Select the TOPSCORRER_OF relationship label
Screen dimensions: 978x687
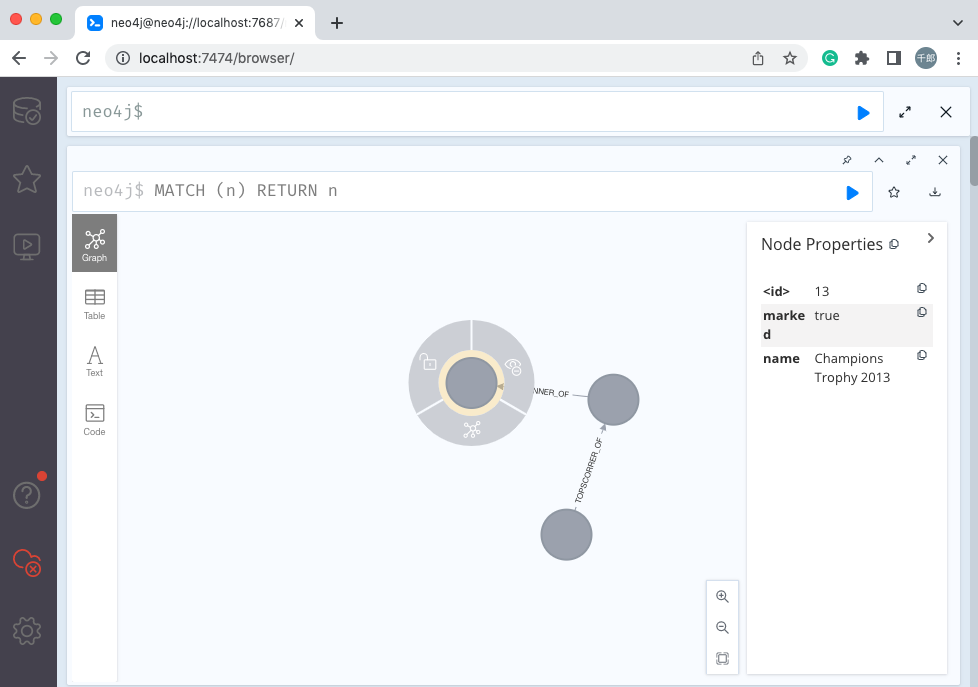click(x=588, y=470)
